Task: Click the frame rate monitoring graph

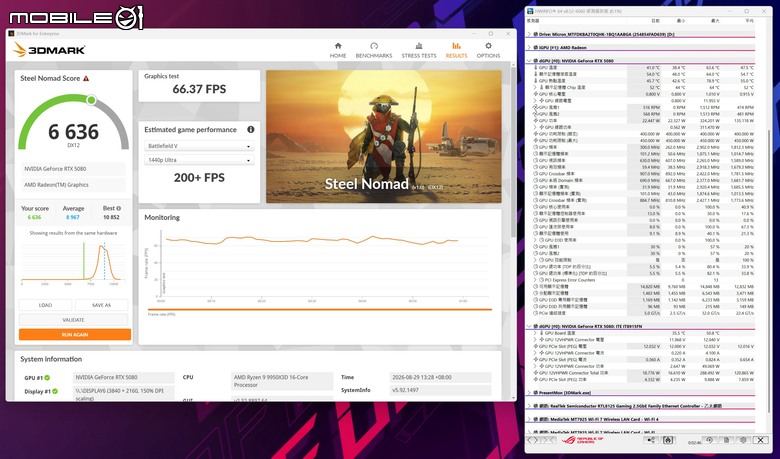Action: (316, 264)
